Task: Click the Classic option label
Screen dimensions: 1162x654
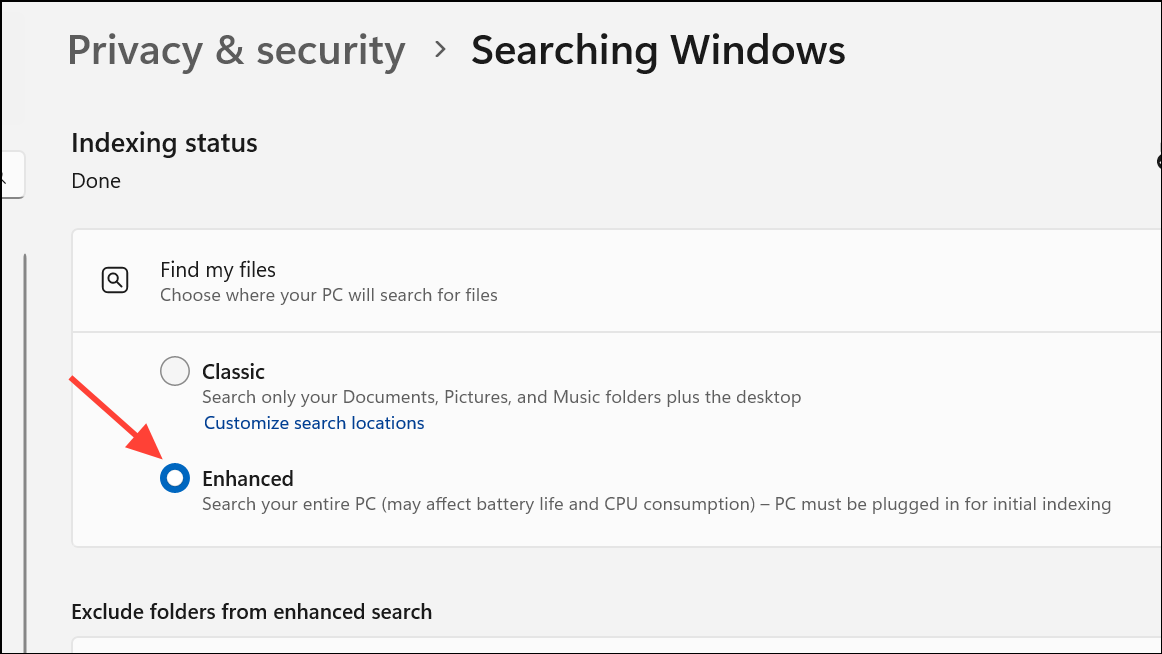Action: (233, 371)
